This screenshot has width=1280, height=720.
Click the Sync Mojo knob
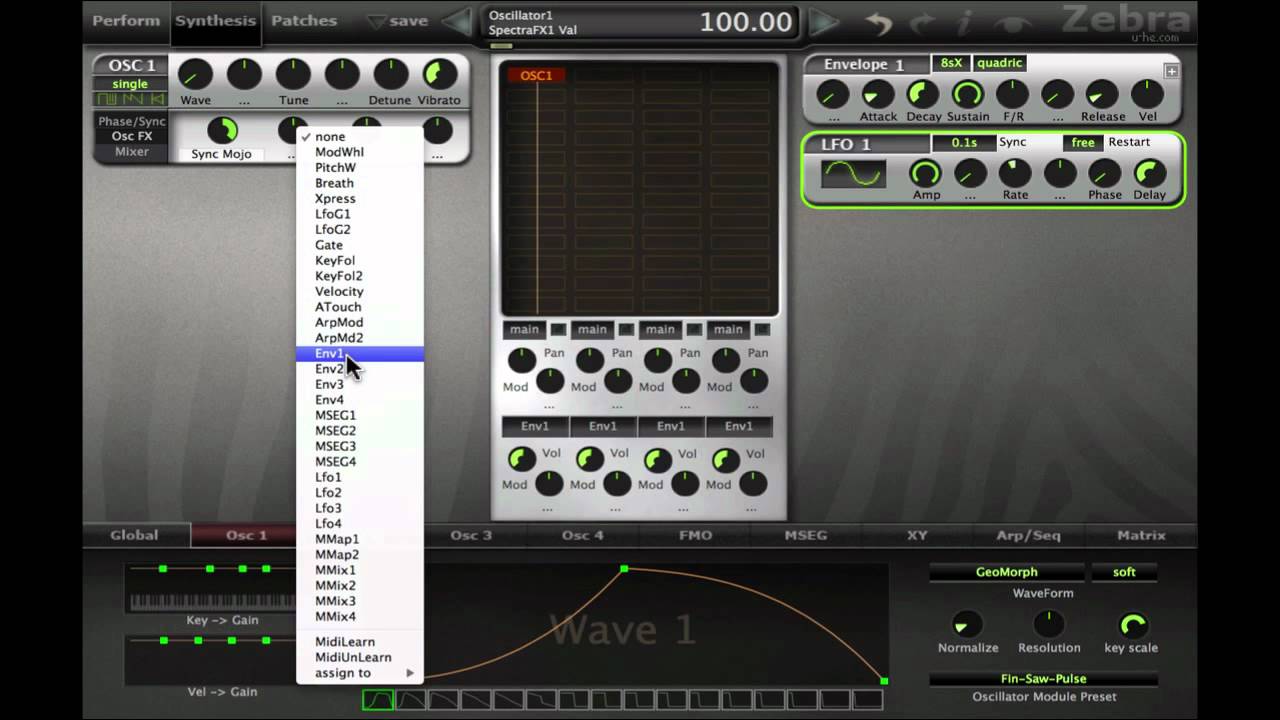click(222, 130)
